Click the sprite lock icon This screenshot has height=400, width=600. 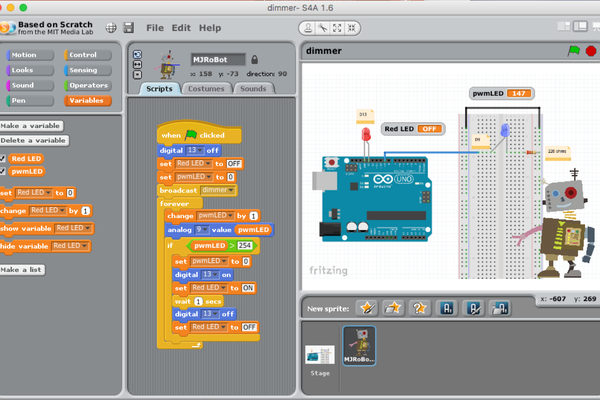(x=254, y=59)
